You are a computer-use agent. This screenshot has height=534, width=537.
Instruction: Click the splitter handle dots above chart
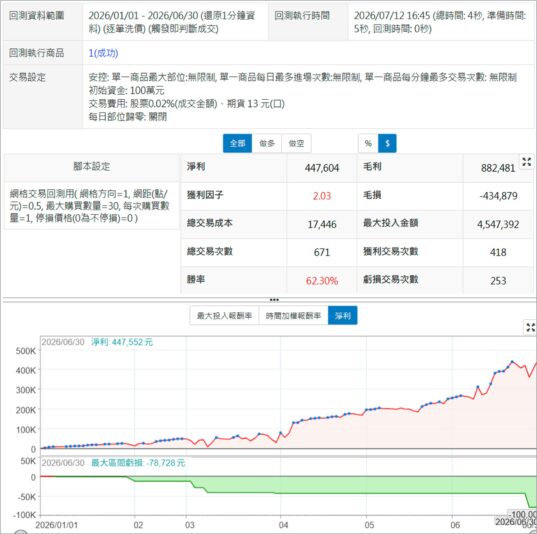click(x=274, y=300)
